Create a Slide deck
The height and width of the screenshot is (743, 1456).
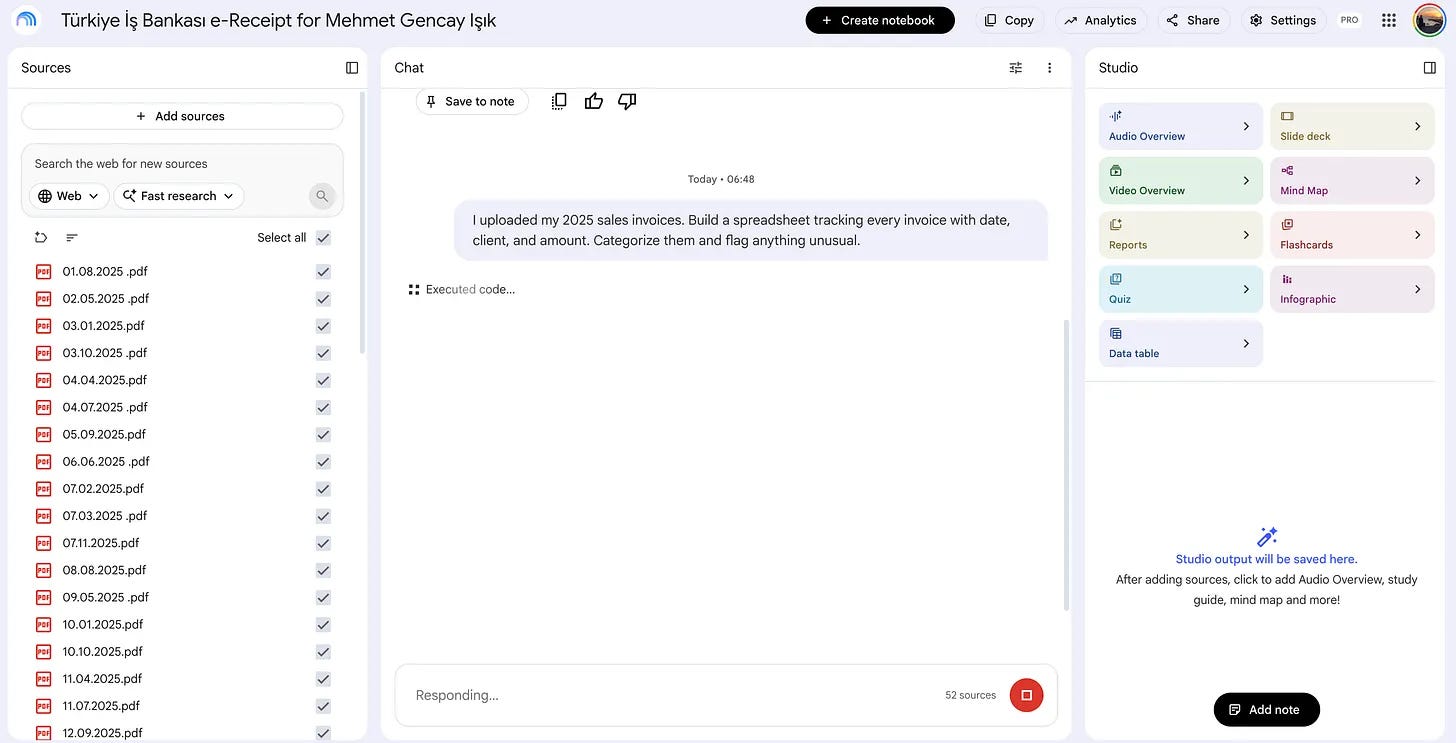(1352, 126)
